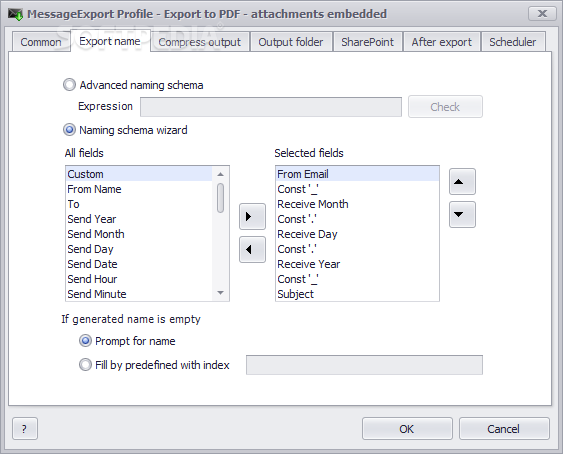
Task: Select Const '_' below From Email
Action: pyautogui.click(x=357, y=189)
